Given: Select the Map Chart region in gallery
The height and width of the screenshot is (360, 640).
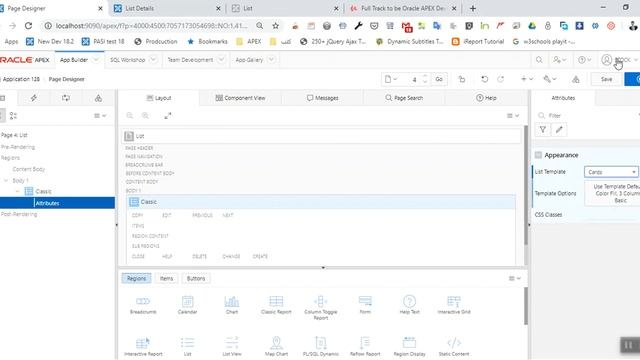Looking at the screenshot, I should point(276,347).
